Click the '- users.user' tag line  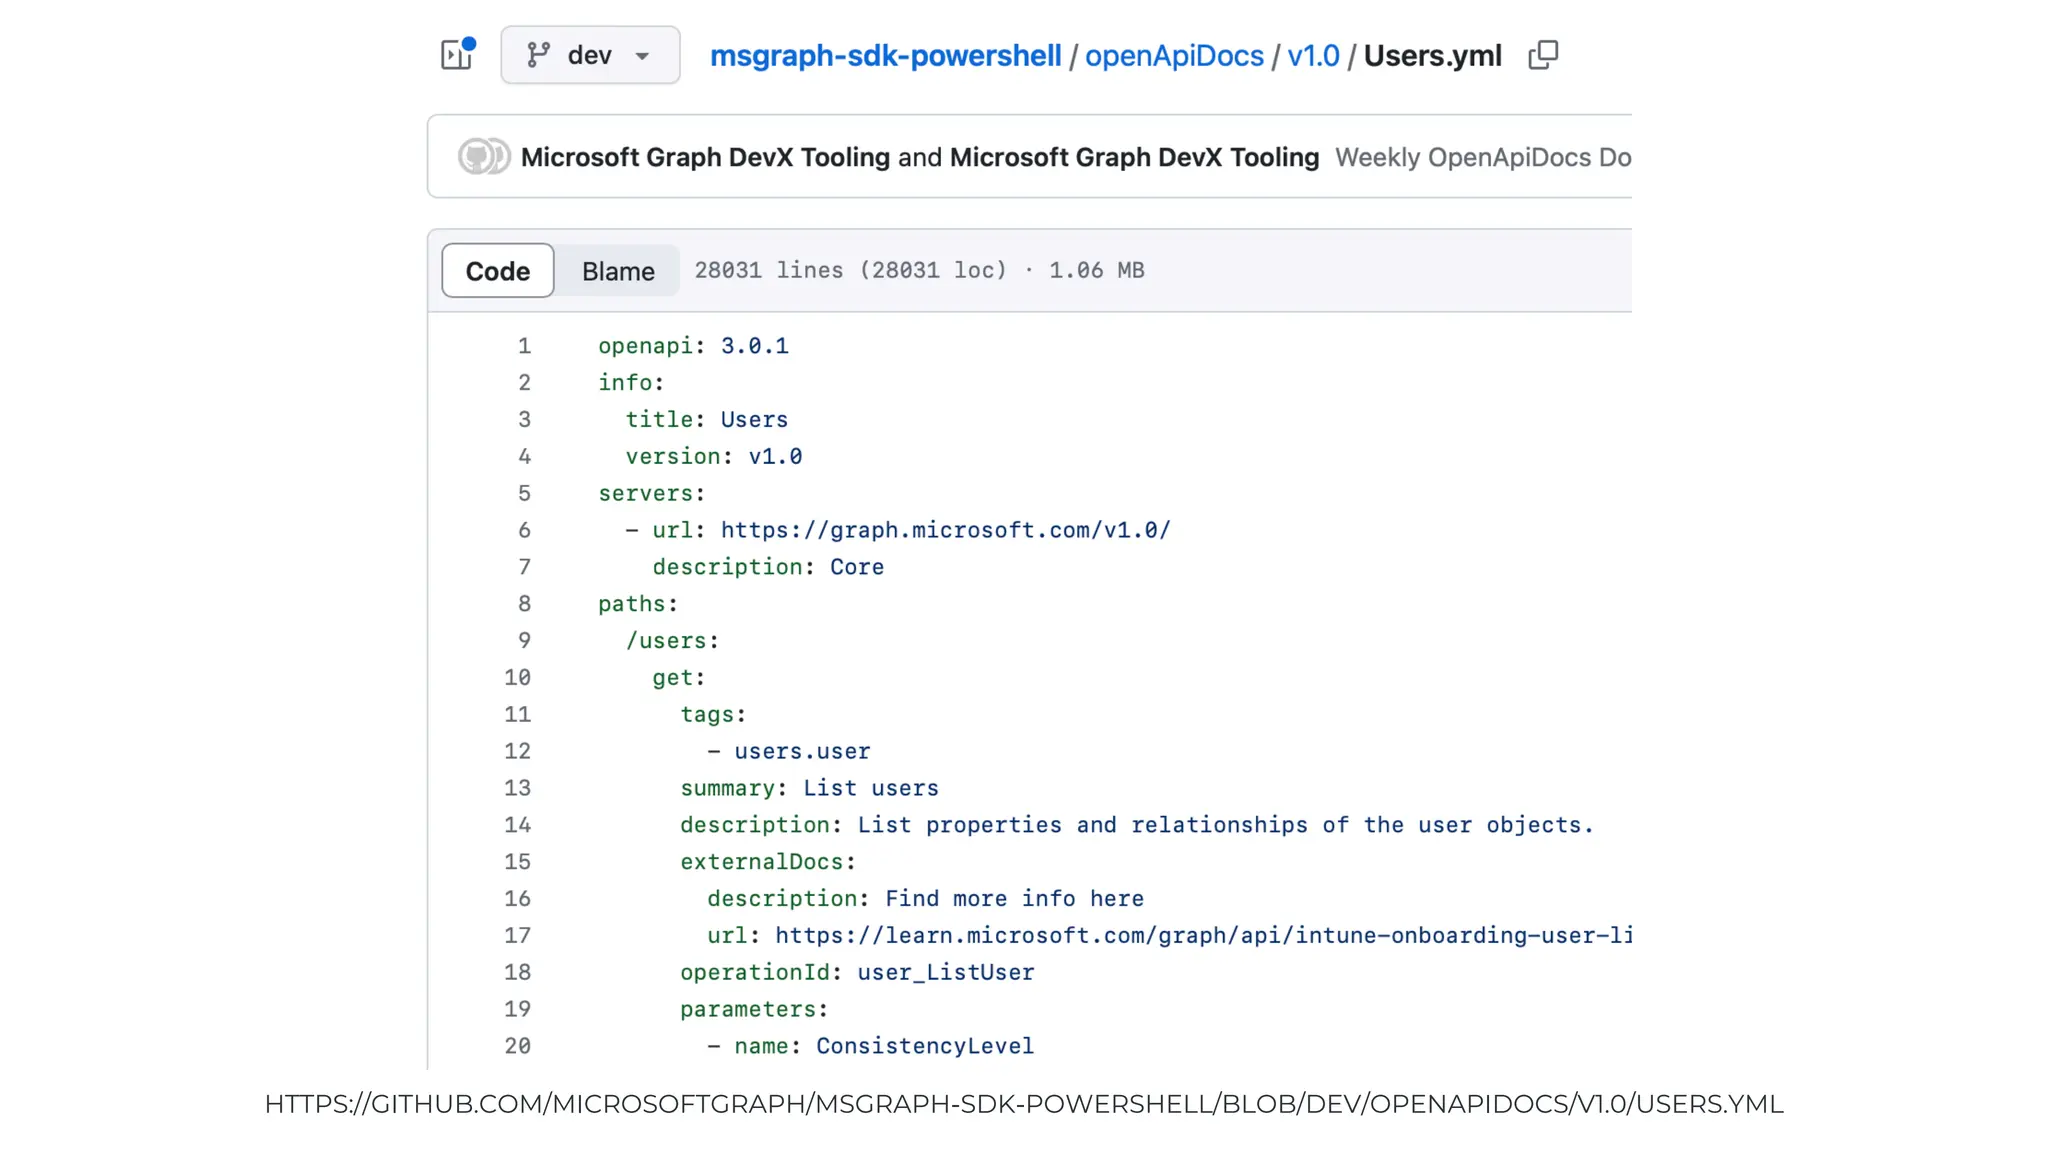tap(789, 752)
